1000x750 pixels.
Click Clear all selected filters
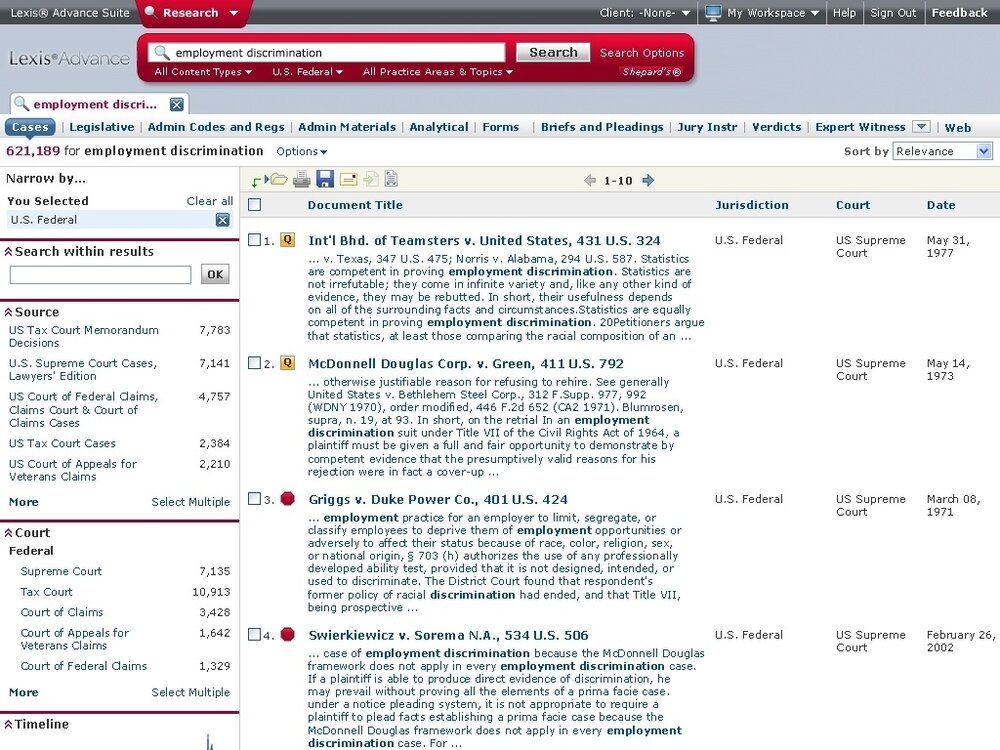pyautogui.click(x=209, y=201)
